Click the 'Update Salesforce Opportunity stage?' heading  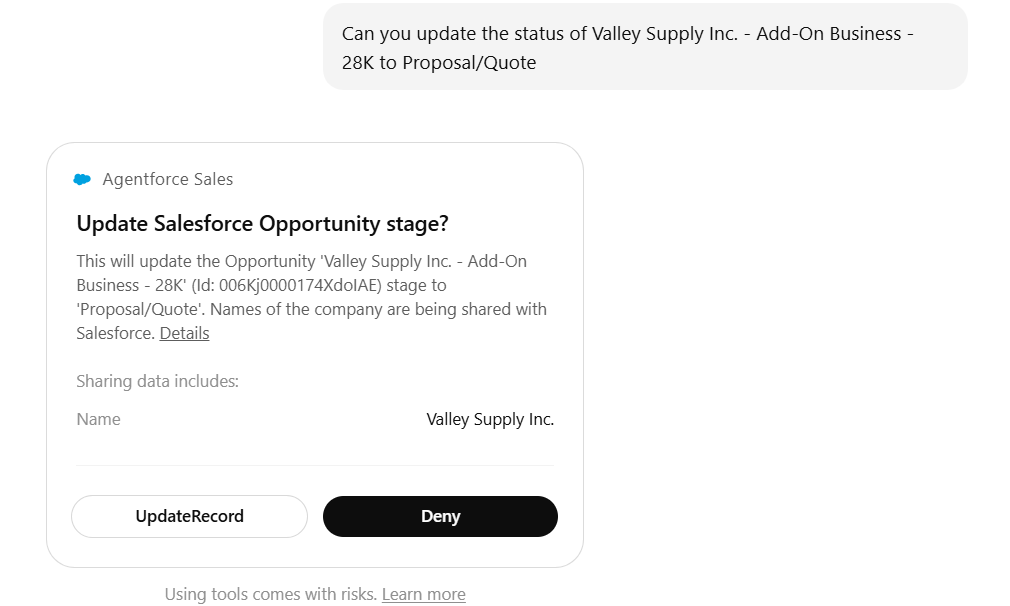[x=262, y=224]
